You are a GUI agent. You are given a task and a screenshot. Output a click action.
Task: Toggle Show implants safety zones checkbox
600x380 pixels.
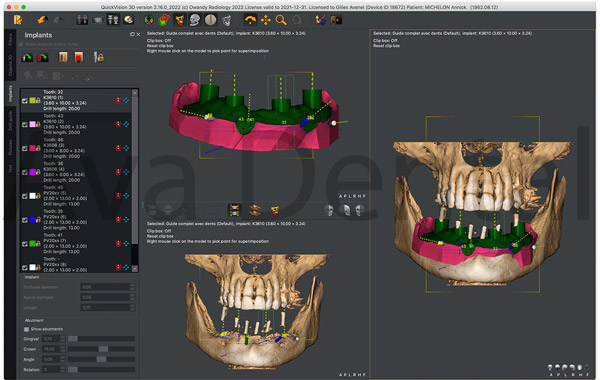21,44
